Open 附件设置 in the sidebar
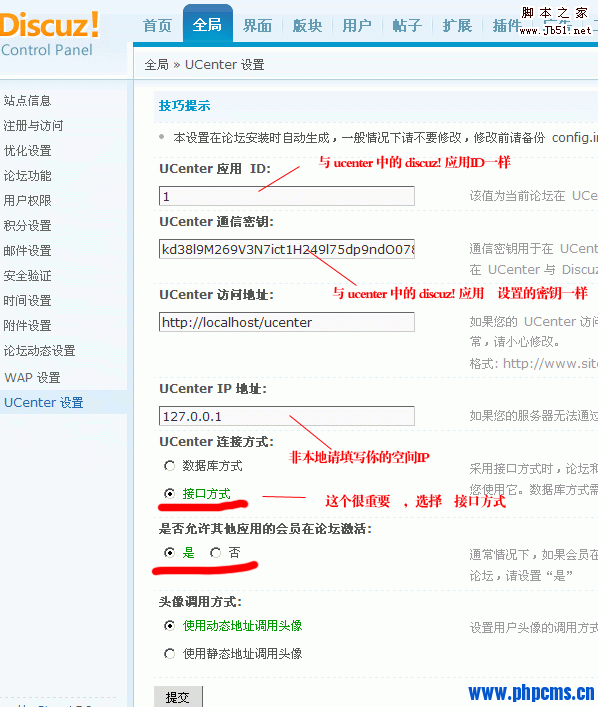 click(28, 326)
